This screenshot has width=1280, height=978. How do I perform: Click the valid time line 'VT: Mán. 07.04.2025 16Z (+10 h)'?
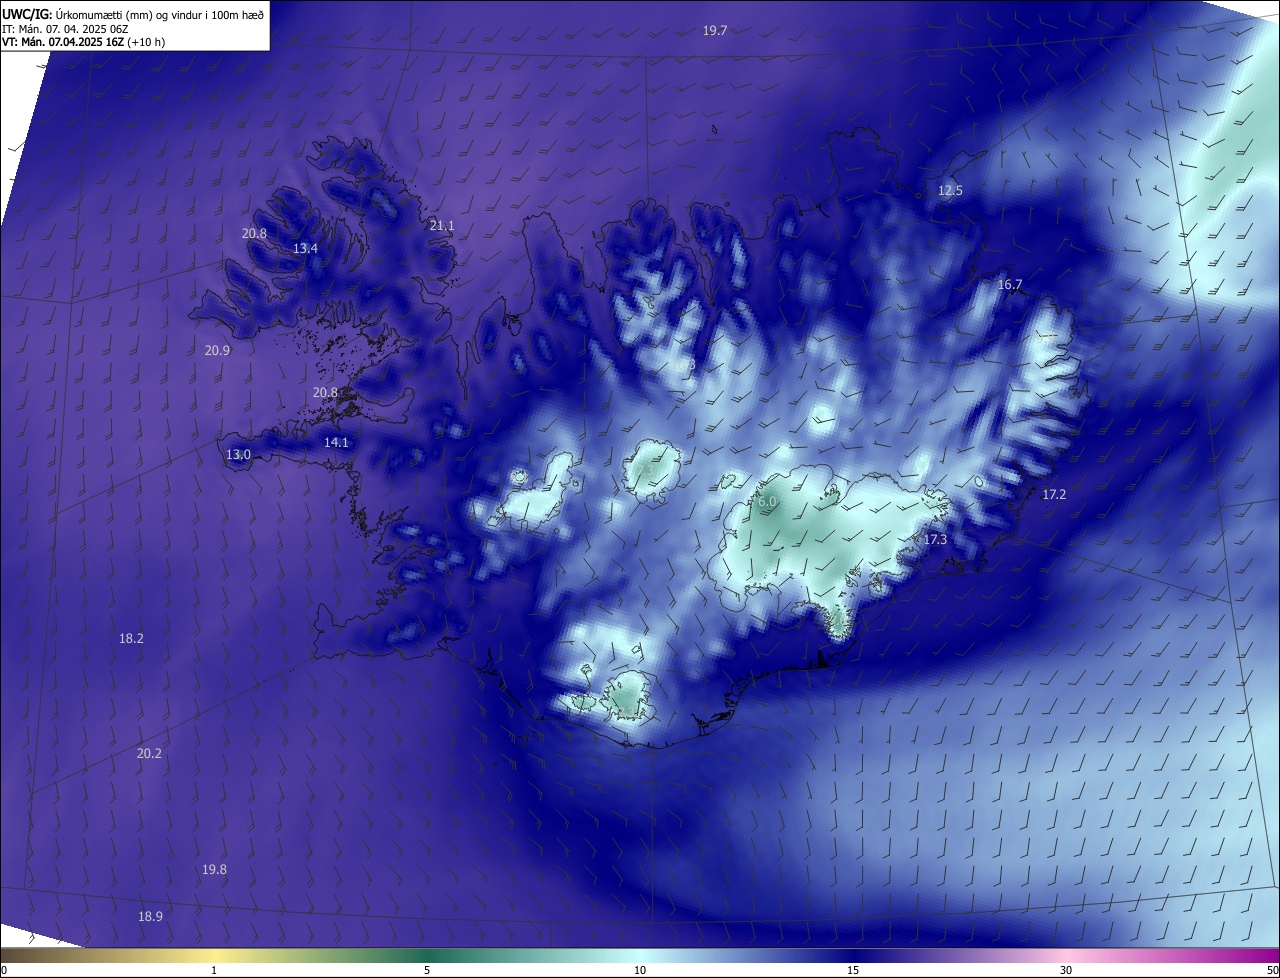point(83,42)
